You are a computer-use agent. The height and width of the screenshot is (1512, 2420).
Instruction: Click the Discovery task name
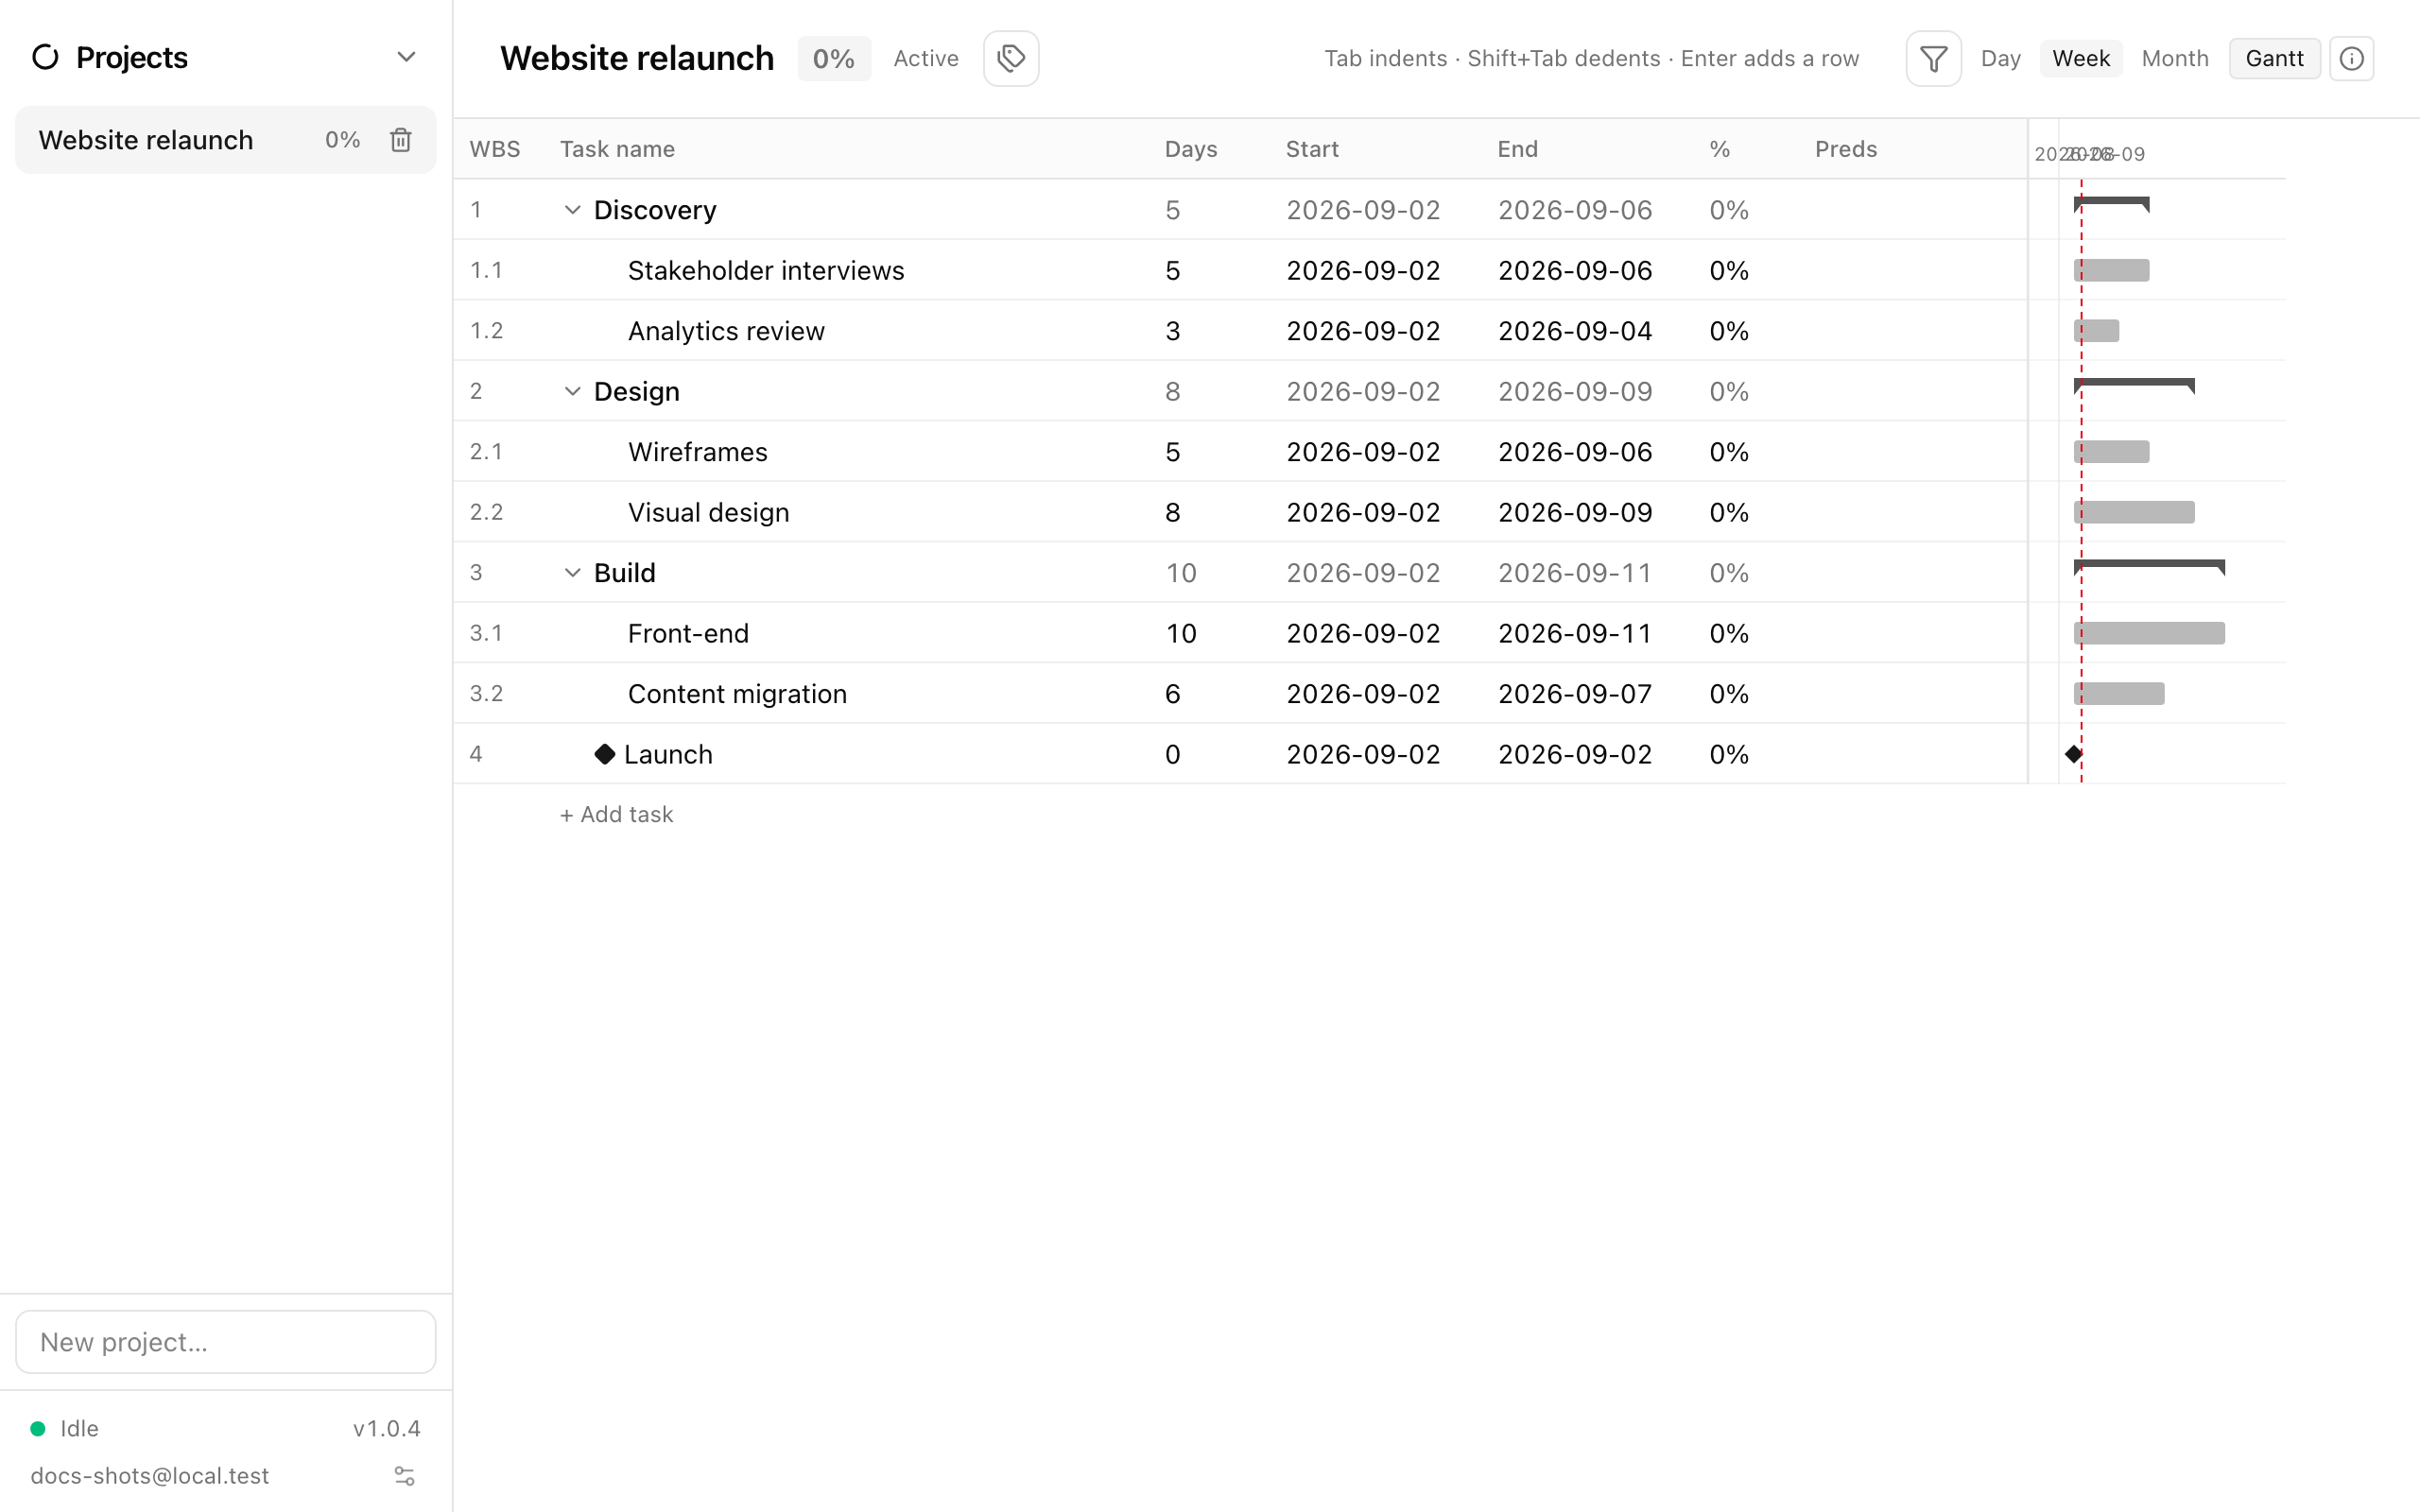click(x=655, y=210)
